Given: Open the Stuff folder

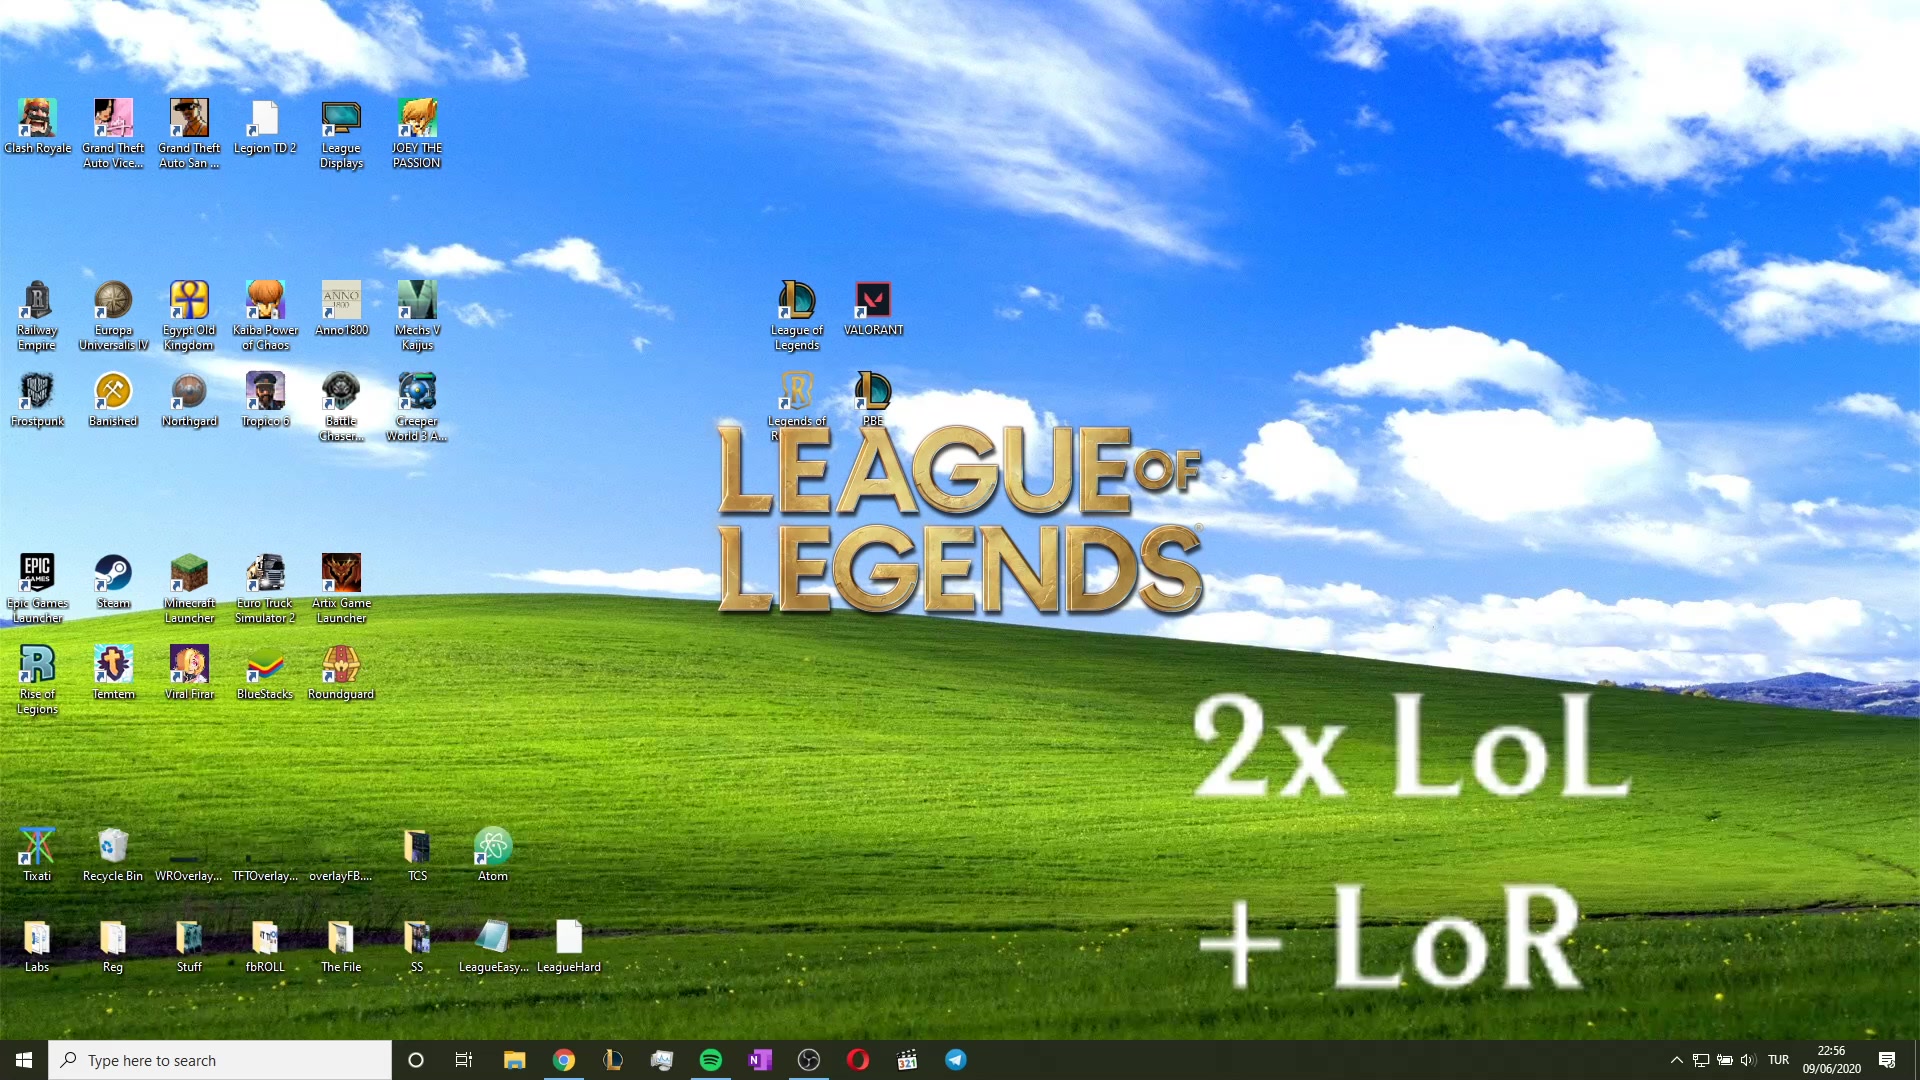Looking at the screenshot, I should point(189,945).
